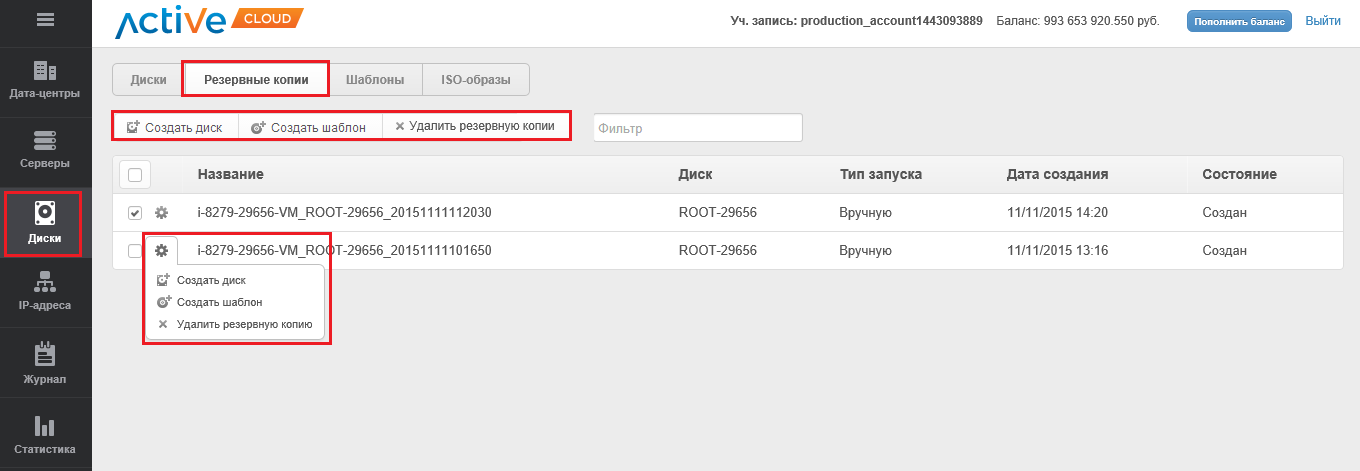Switch to the Шаблоны tab
Viewport: 1360px width, 471px height.
(375, 80)
